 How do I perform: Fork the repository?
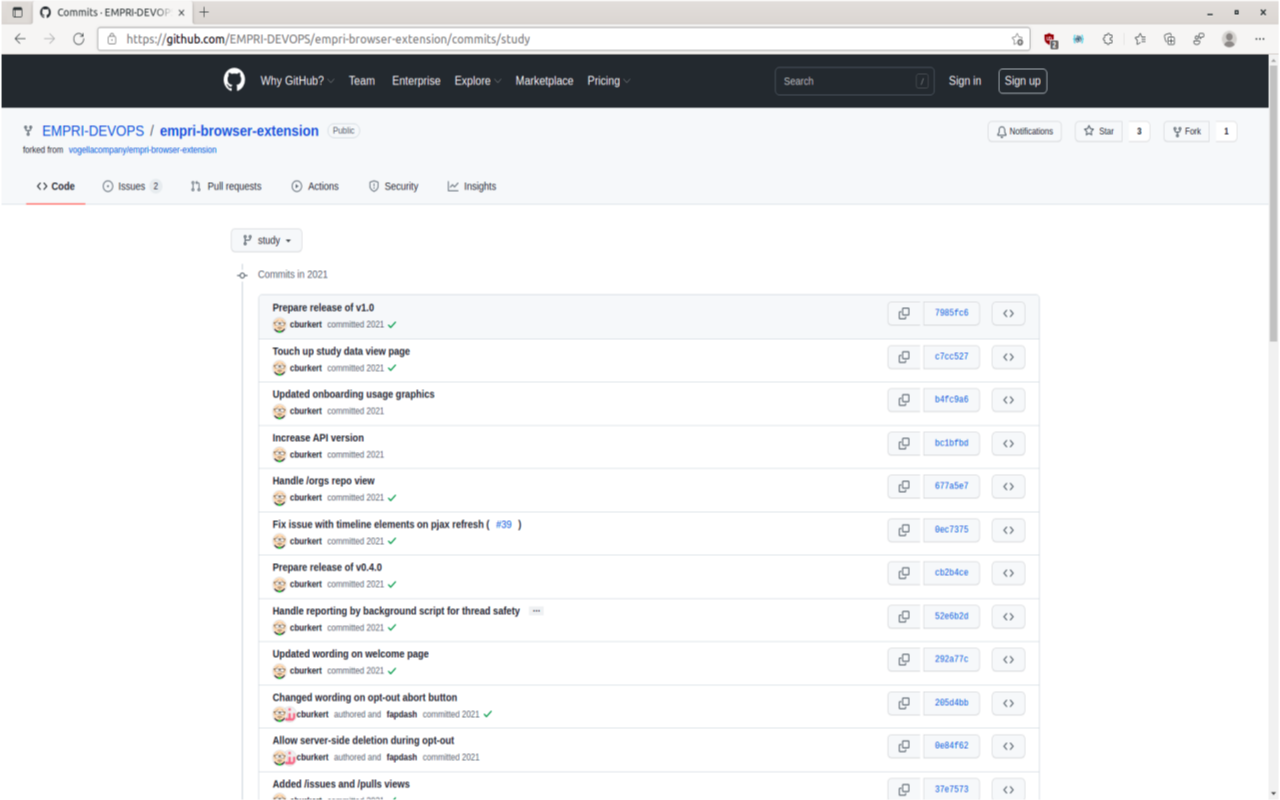[x=1186, y=131]
